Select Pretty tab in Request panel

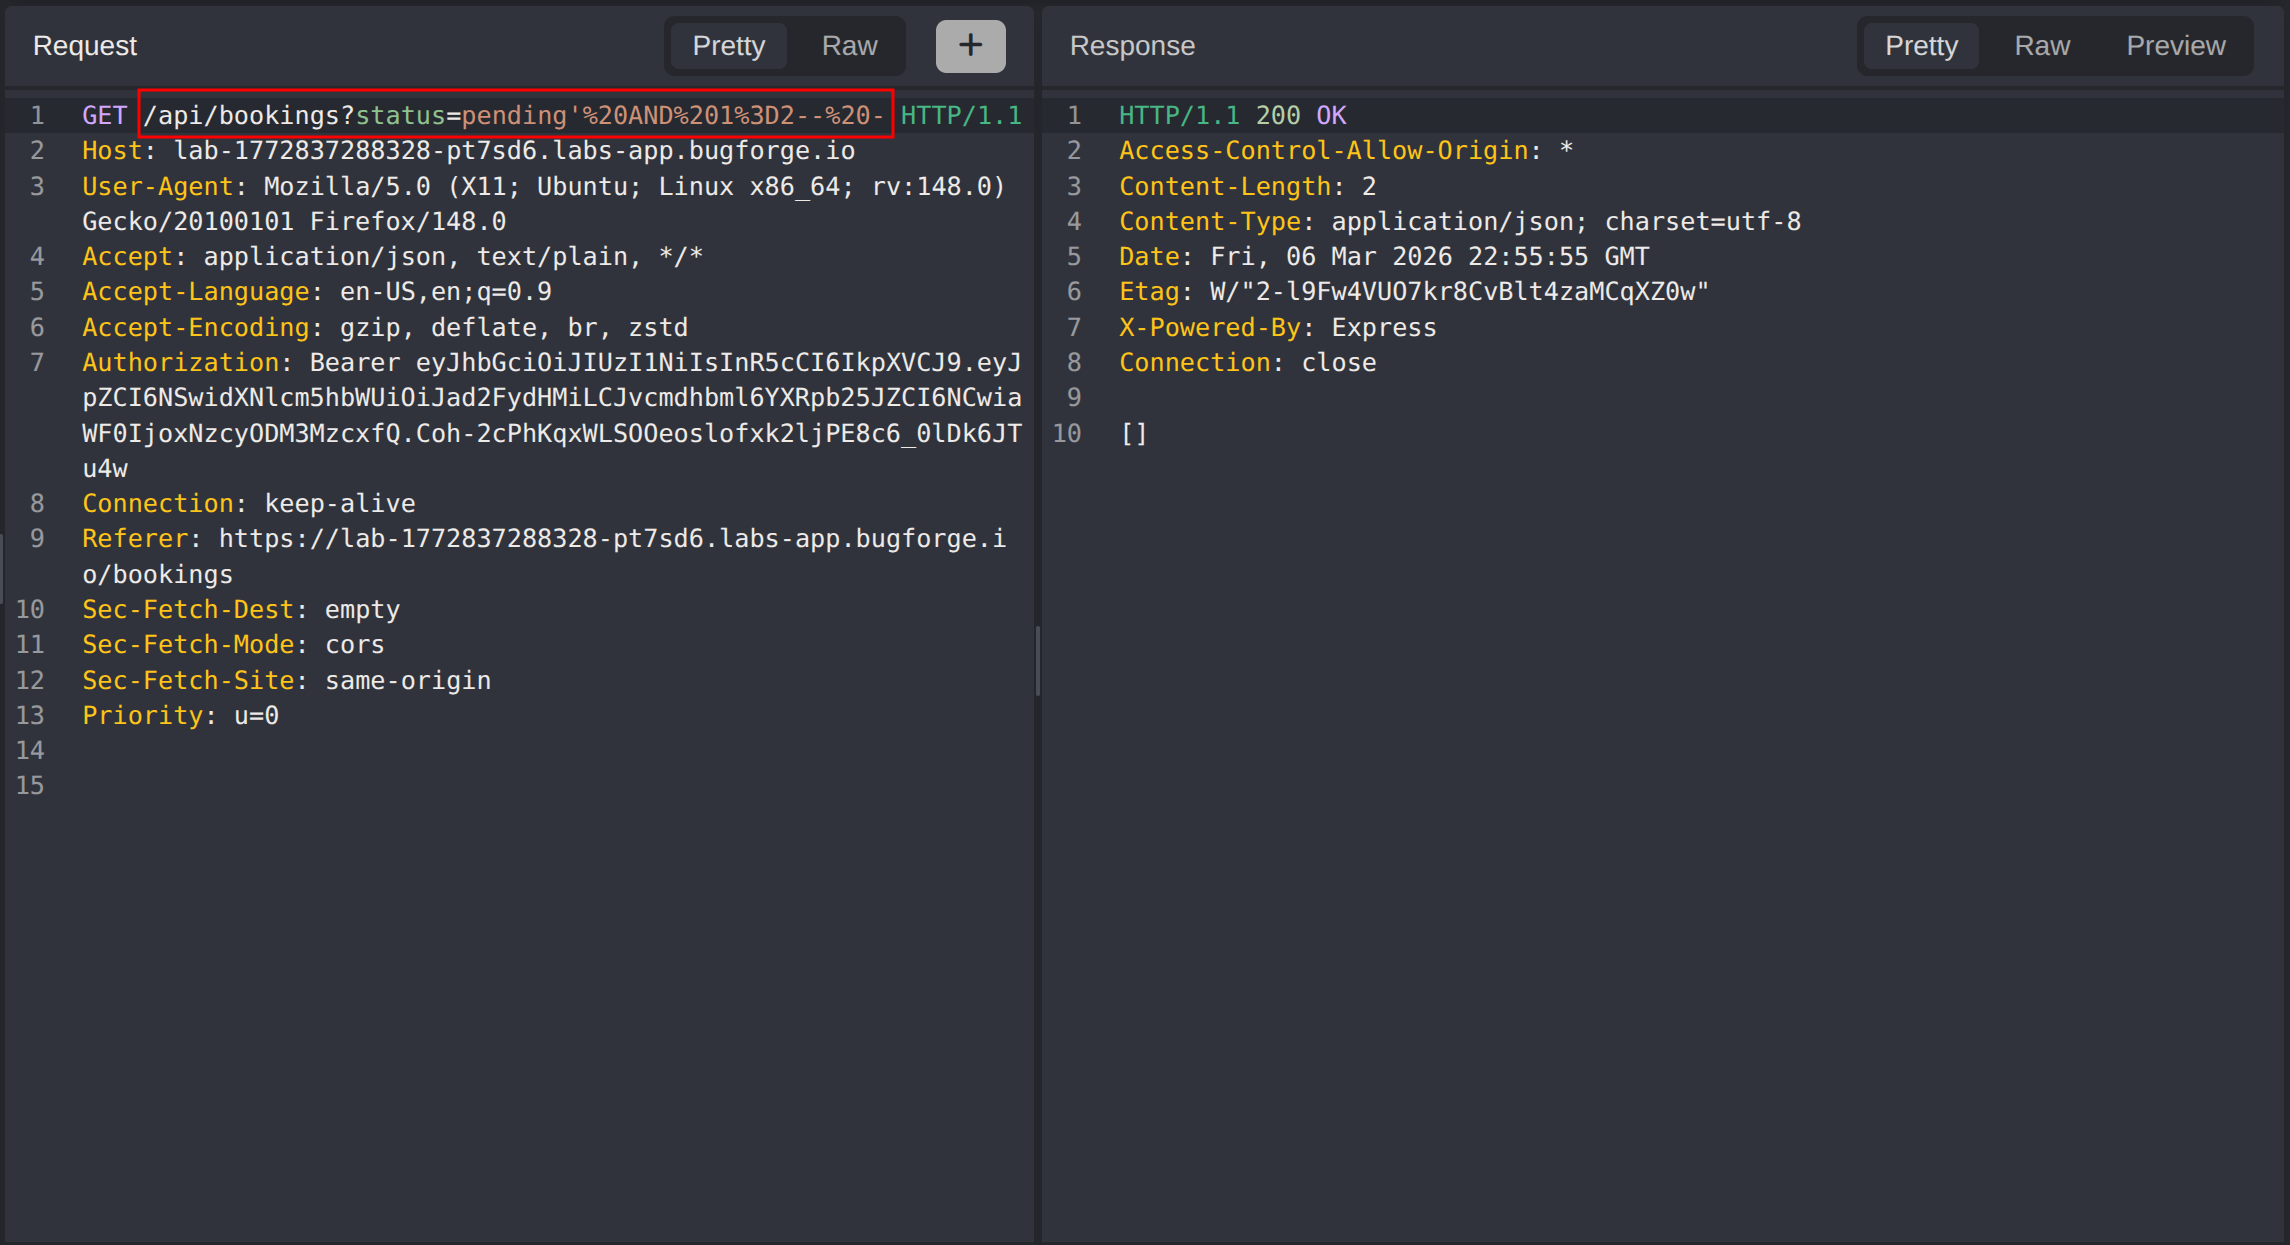click(x=728, y=46)
